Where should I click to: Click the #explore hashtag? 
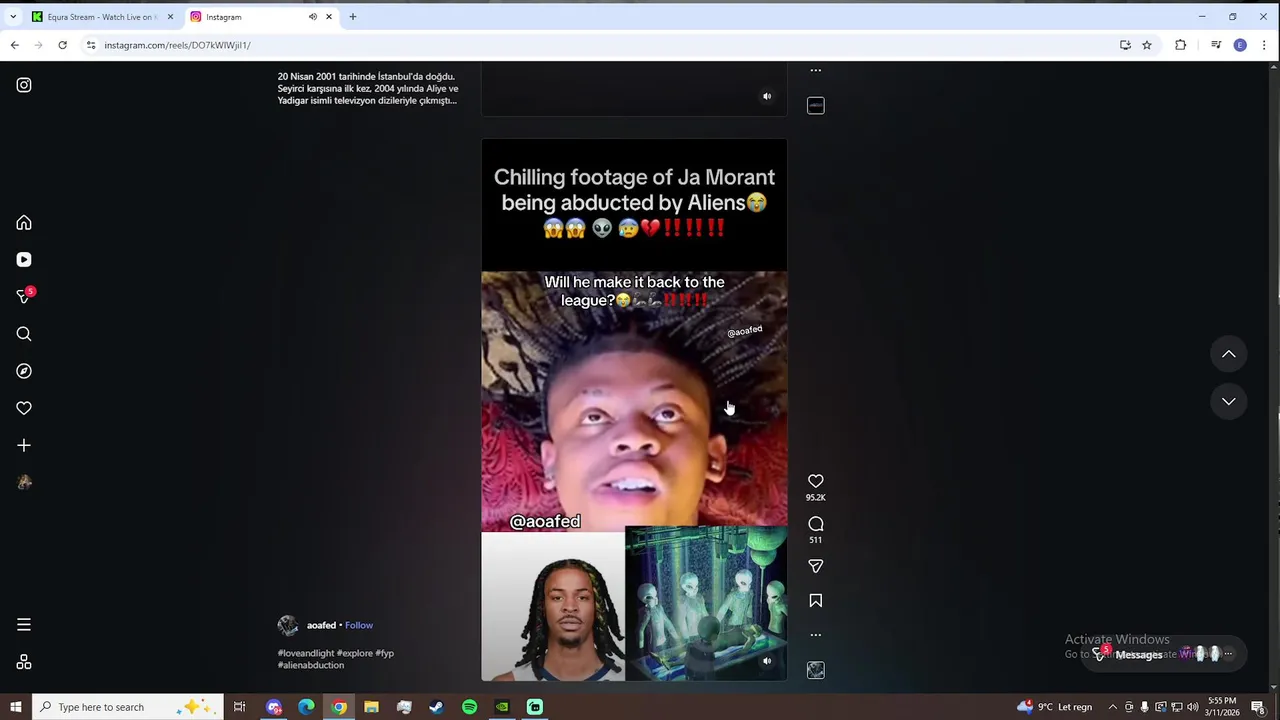click(355, 653)
